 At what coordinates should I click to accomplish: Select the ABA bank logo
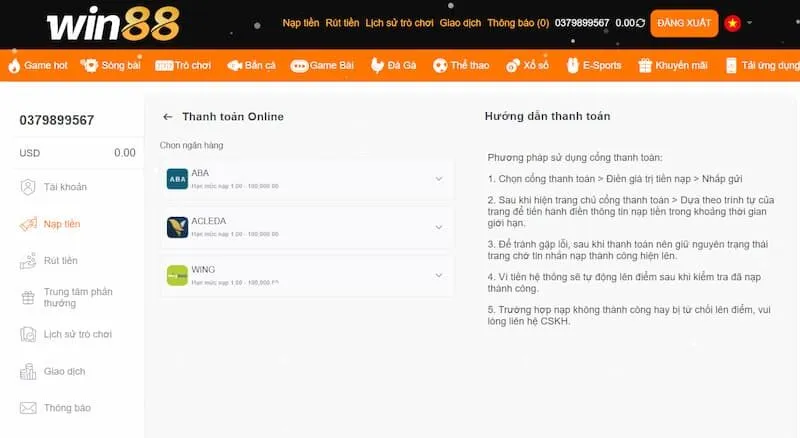(x=177, y=179)
